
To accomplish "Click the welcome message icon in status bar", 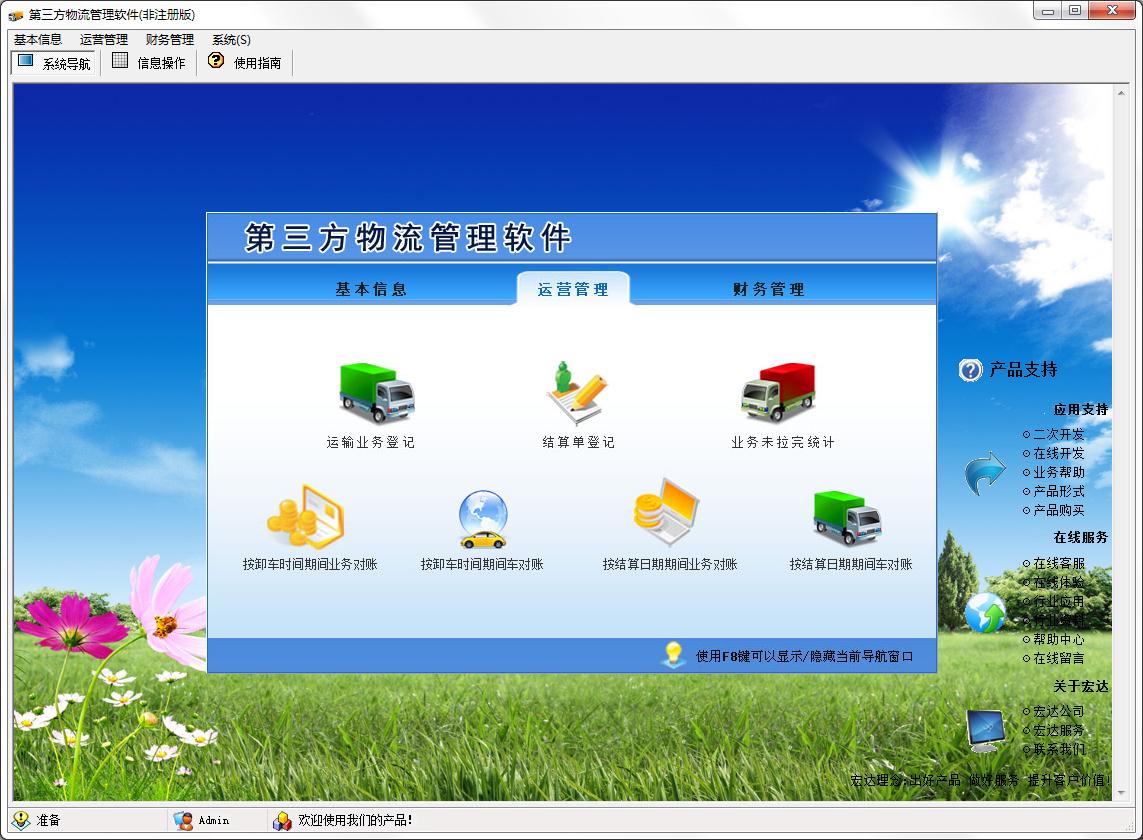I will coord(282,821).
